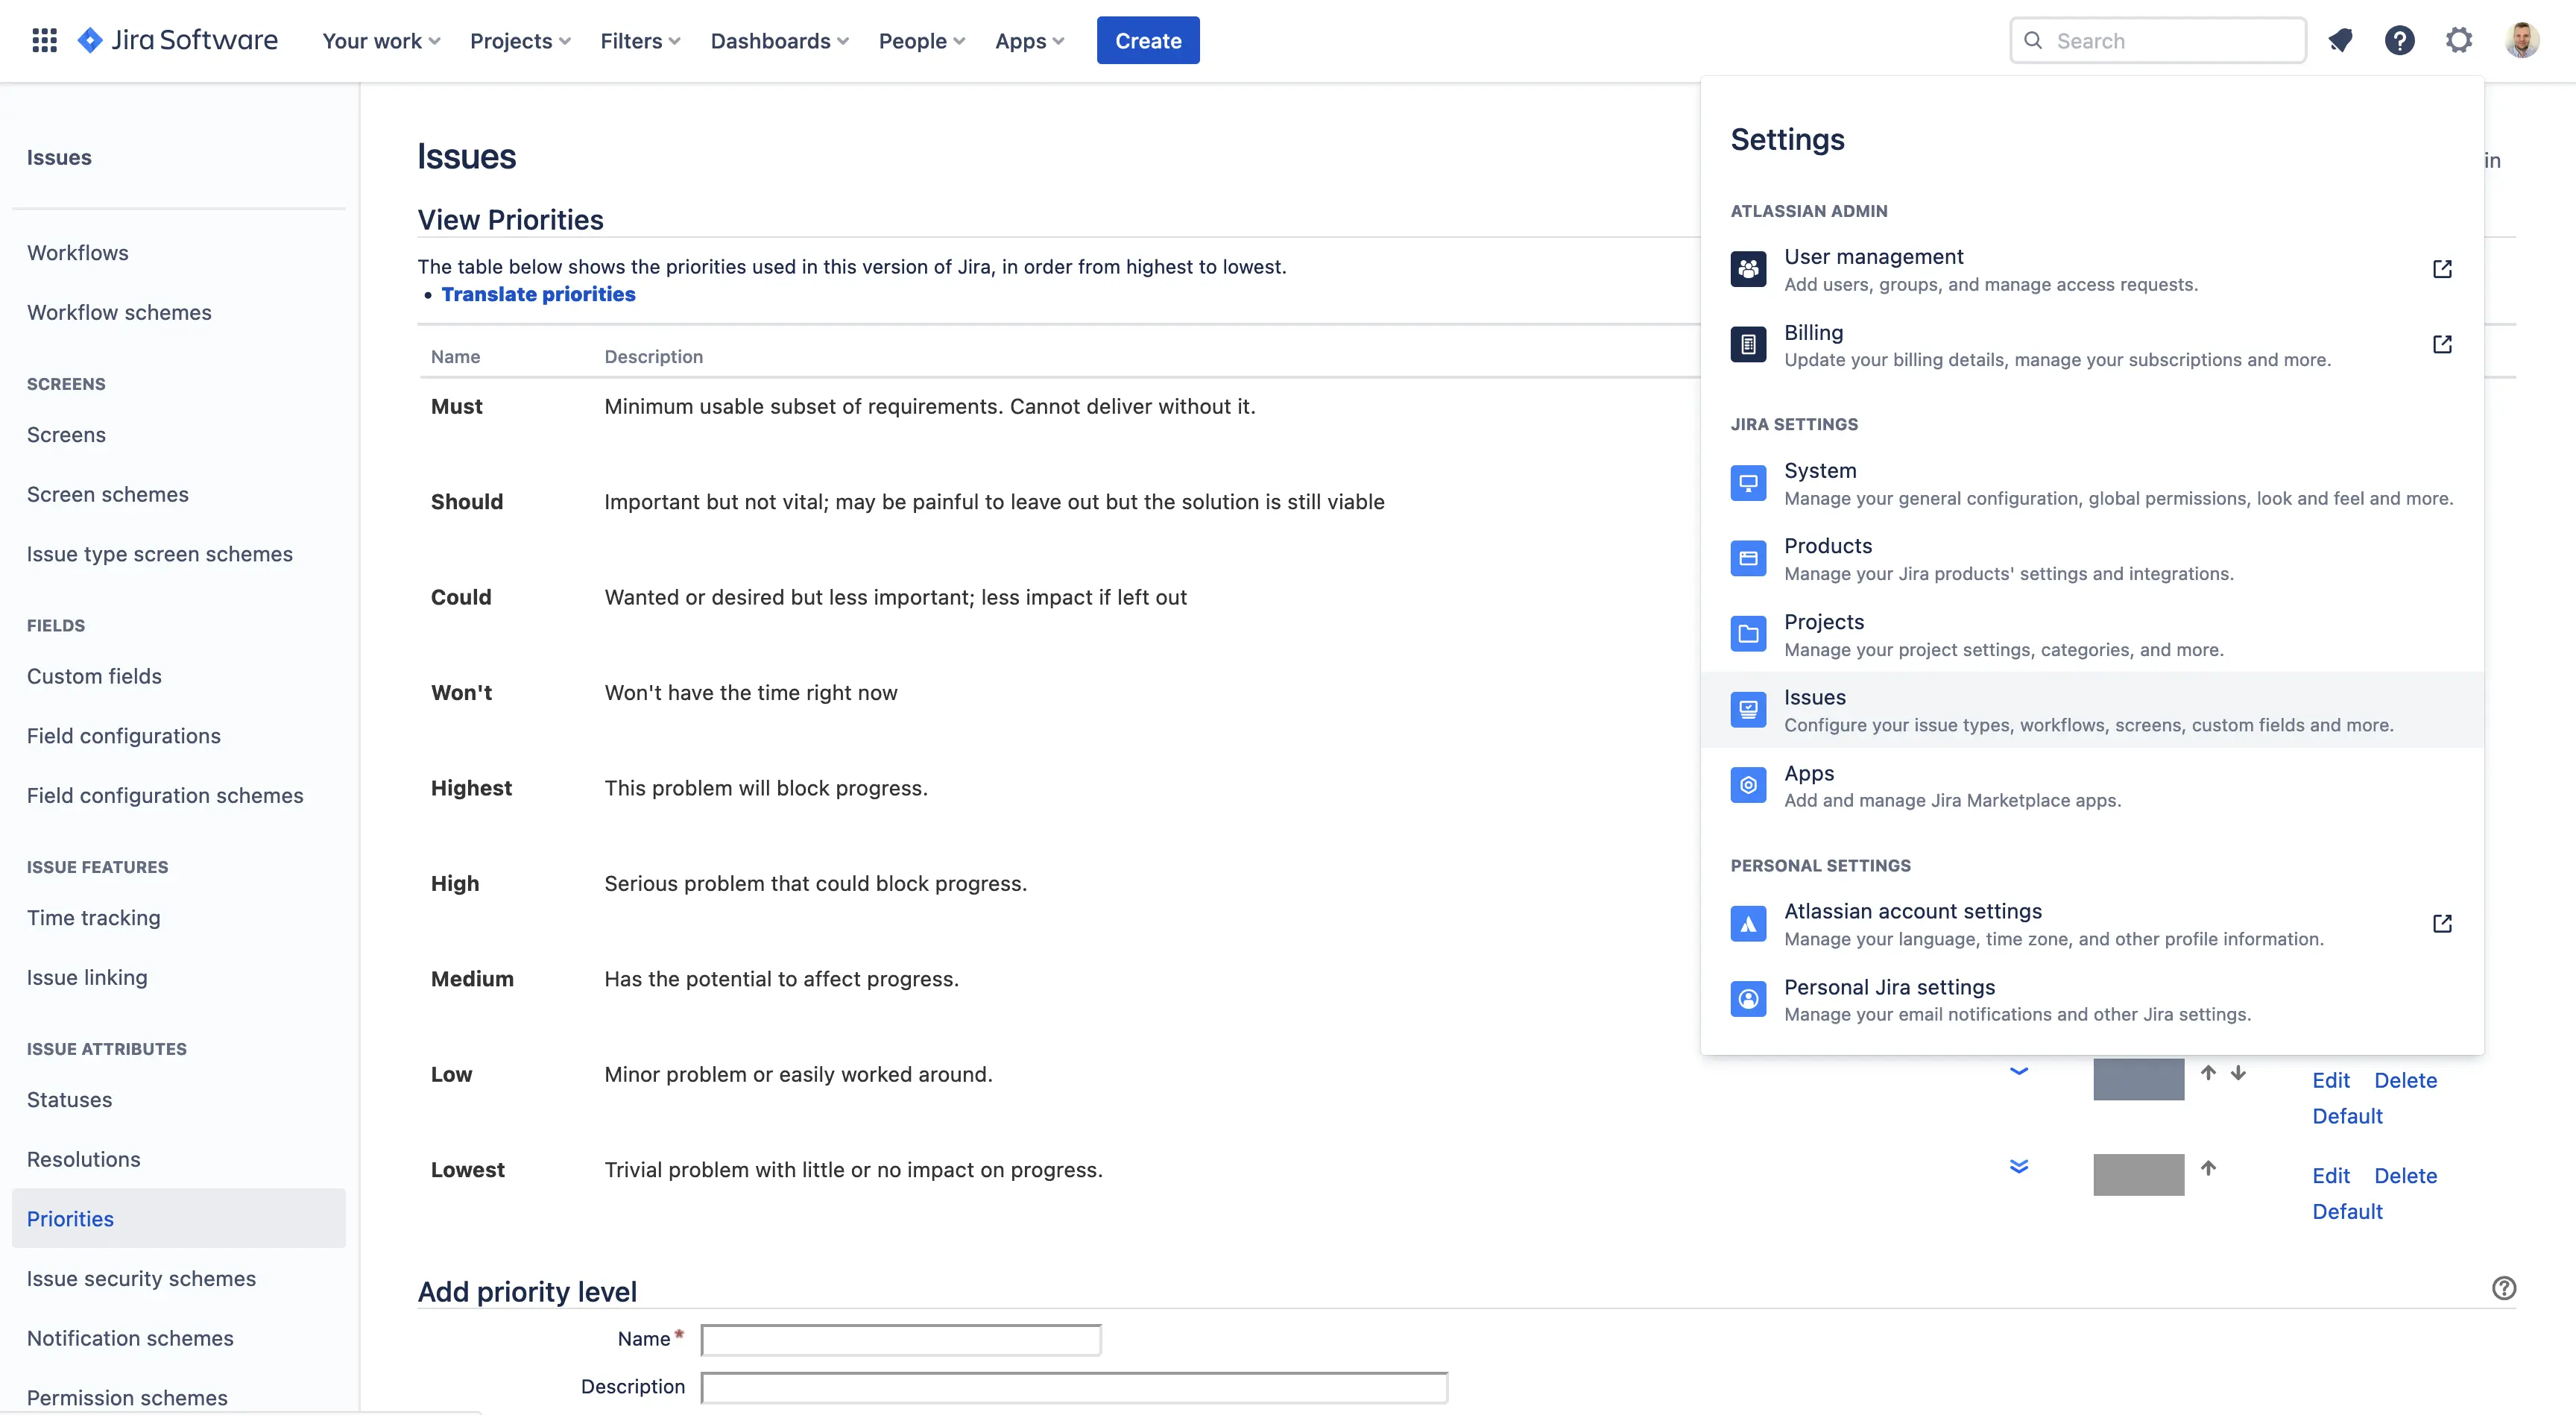Screen dimensions: 2576x1415
Task: Expand the People dropdown
Action: point(921,41)
